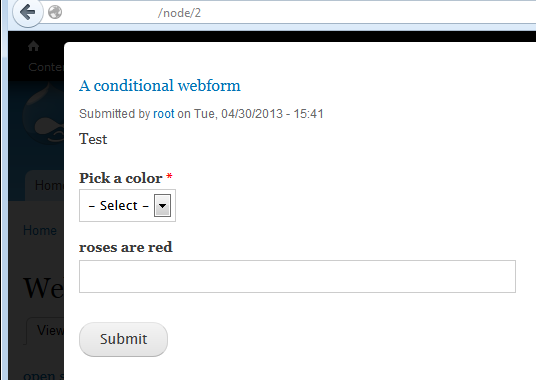Screen dimensions: 536x380
Task: Open the A conditional webform title link
Action: pyautogui.click(x=160, y=86)
